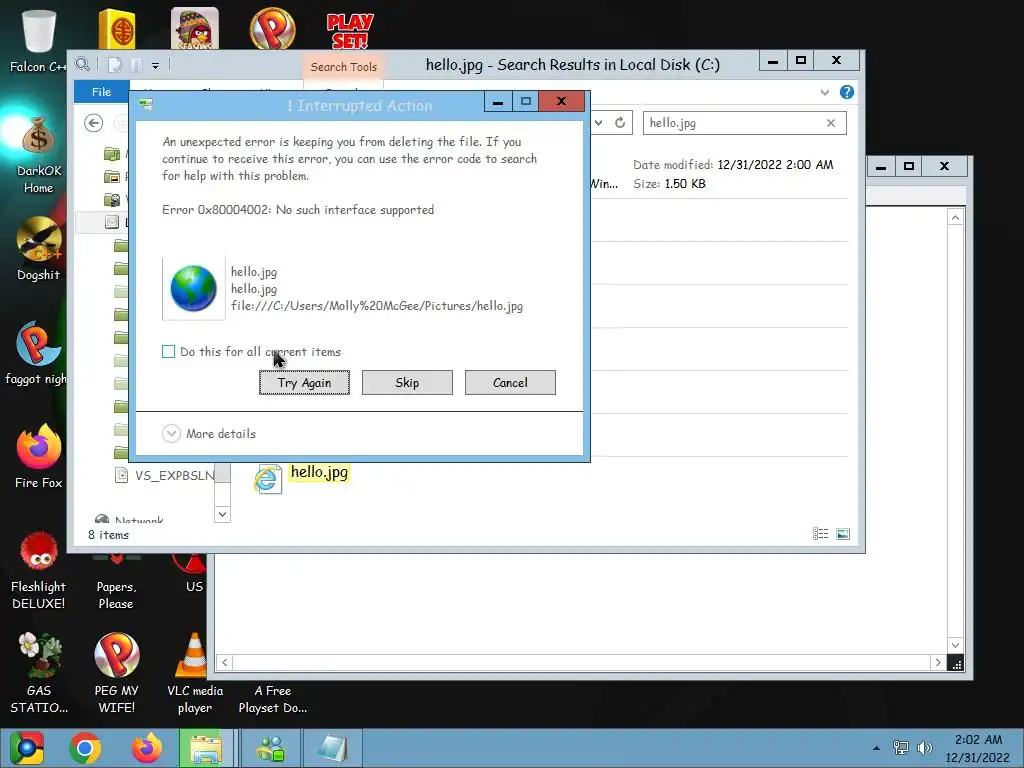The image size is (1024, 768).
Task: Switch to details view icon
Action: [x=820, y=534]
